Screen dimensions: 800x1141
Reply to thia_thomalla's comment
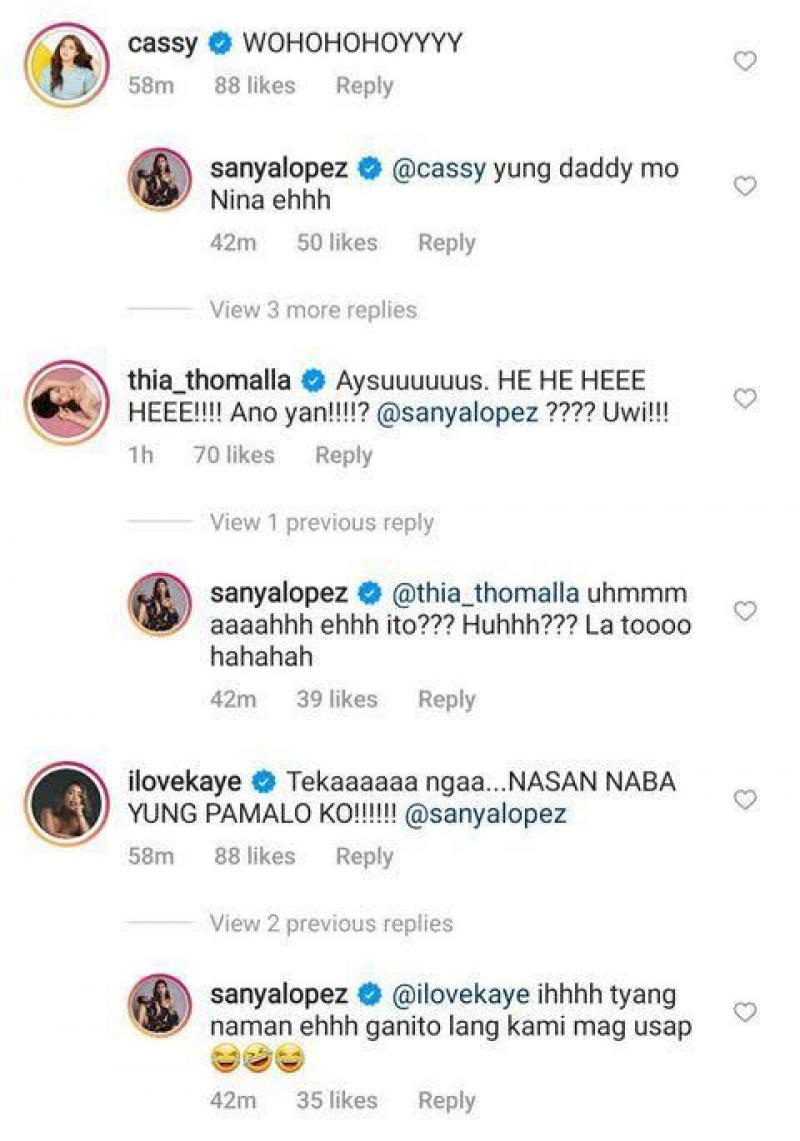coord(343,455)
